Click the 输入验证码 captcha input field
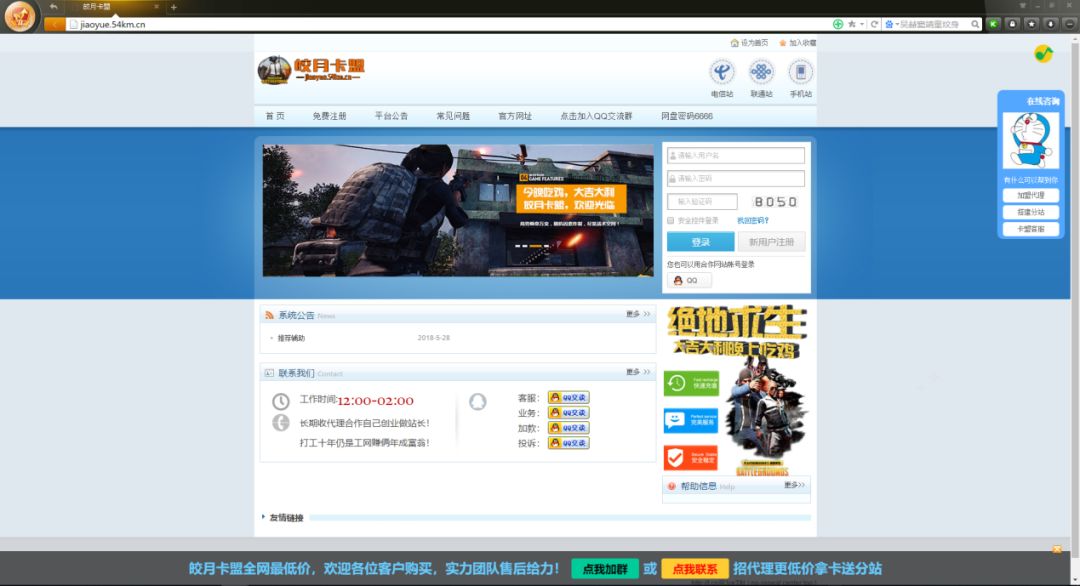Image resolution: width=1080 pixels, height=586 pixels. (702, 202)
